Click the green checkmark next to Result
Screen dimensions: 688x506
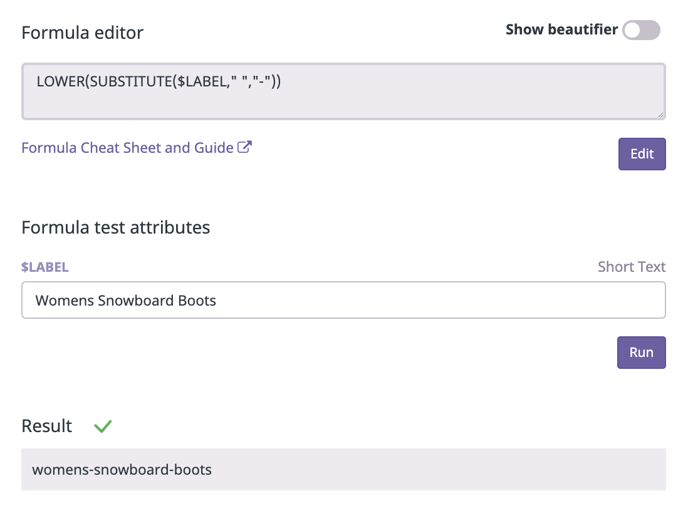[103, 426]
